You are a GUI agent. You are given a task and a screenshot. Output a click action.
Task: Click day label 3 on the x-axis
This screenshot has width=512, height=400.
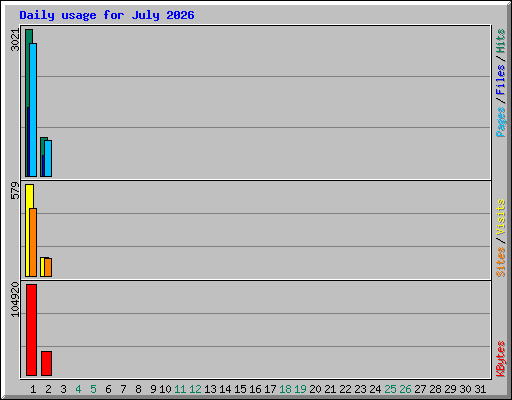click(63, 389)
